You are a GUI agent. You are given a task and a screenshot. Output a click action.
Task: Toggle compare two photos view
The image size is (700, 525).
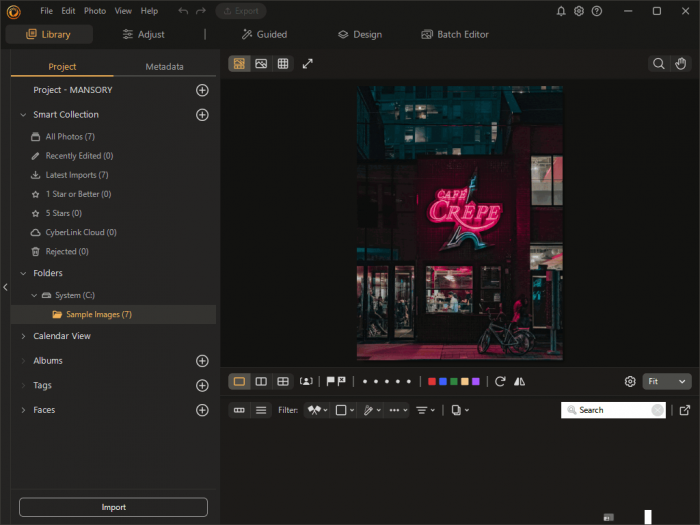[261, 382]
